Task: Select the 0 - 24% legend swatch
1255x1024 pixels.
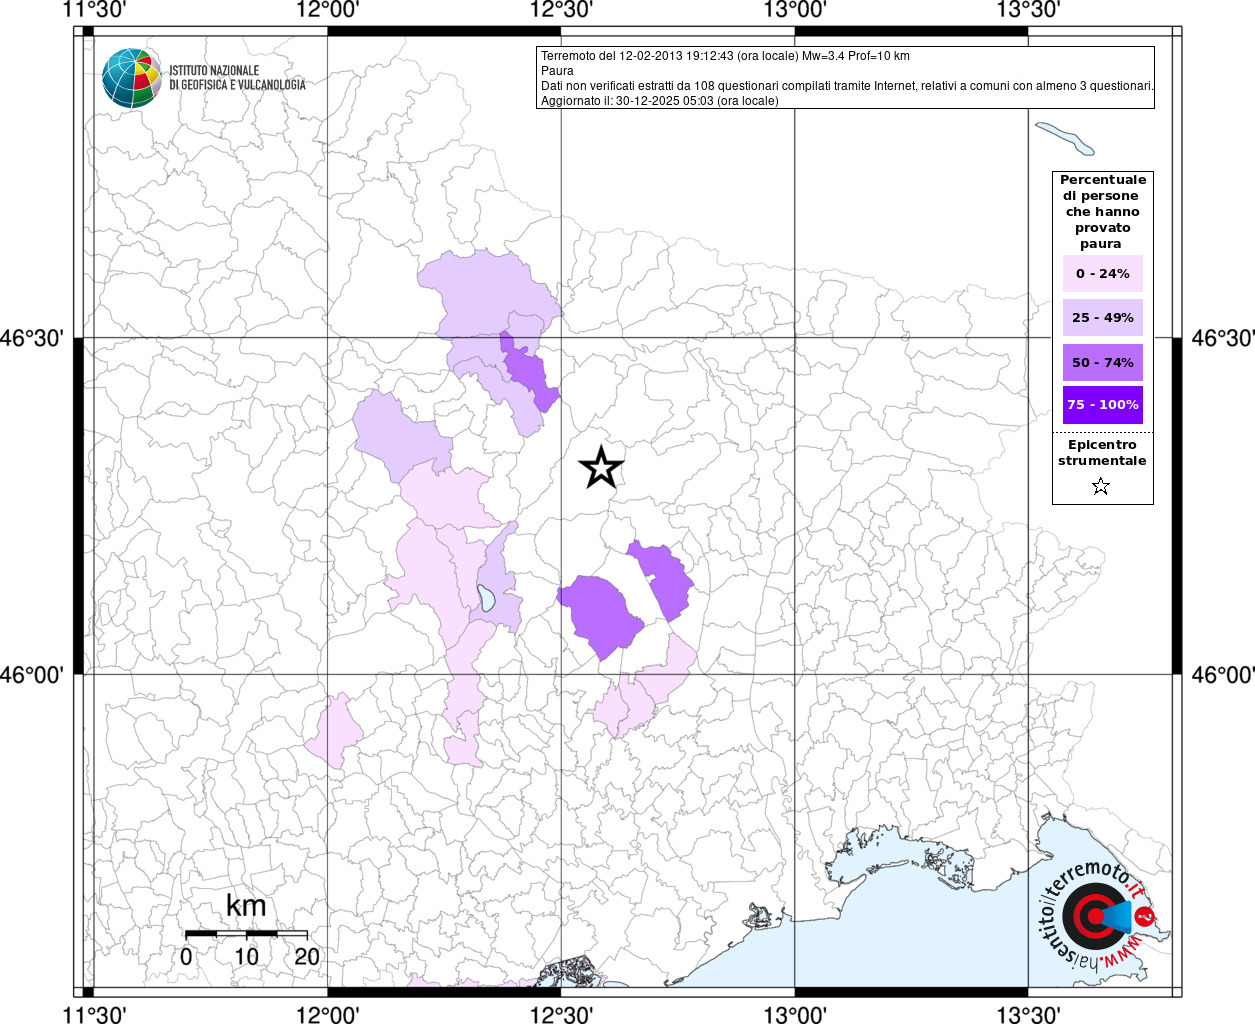Action: coord(1102,273)
